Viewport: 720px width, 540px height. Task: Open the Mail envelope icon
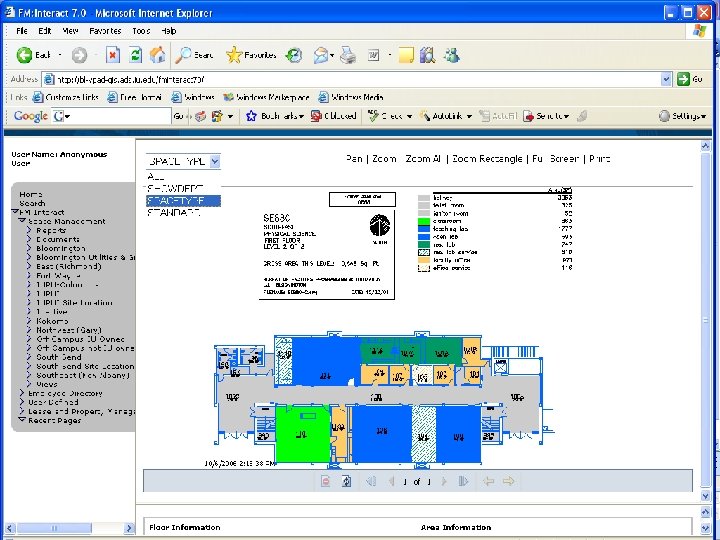pos(321,56)
